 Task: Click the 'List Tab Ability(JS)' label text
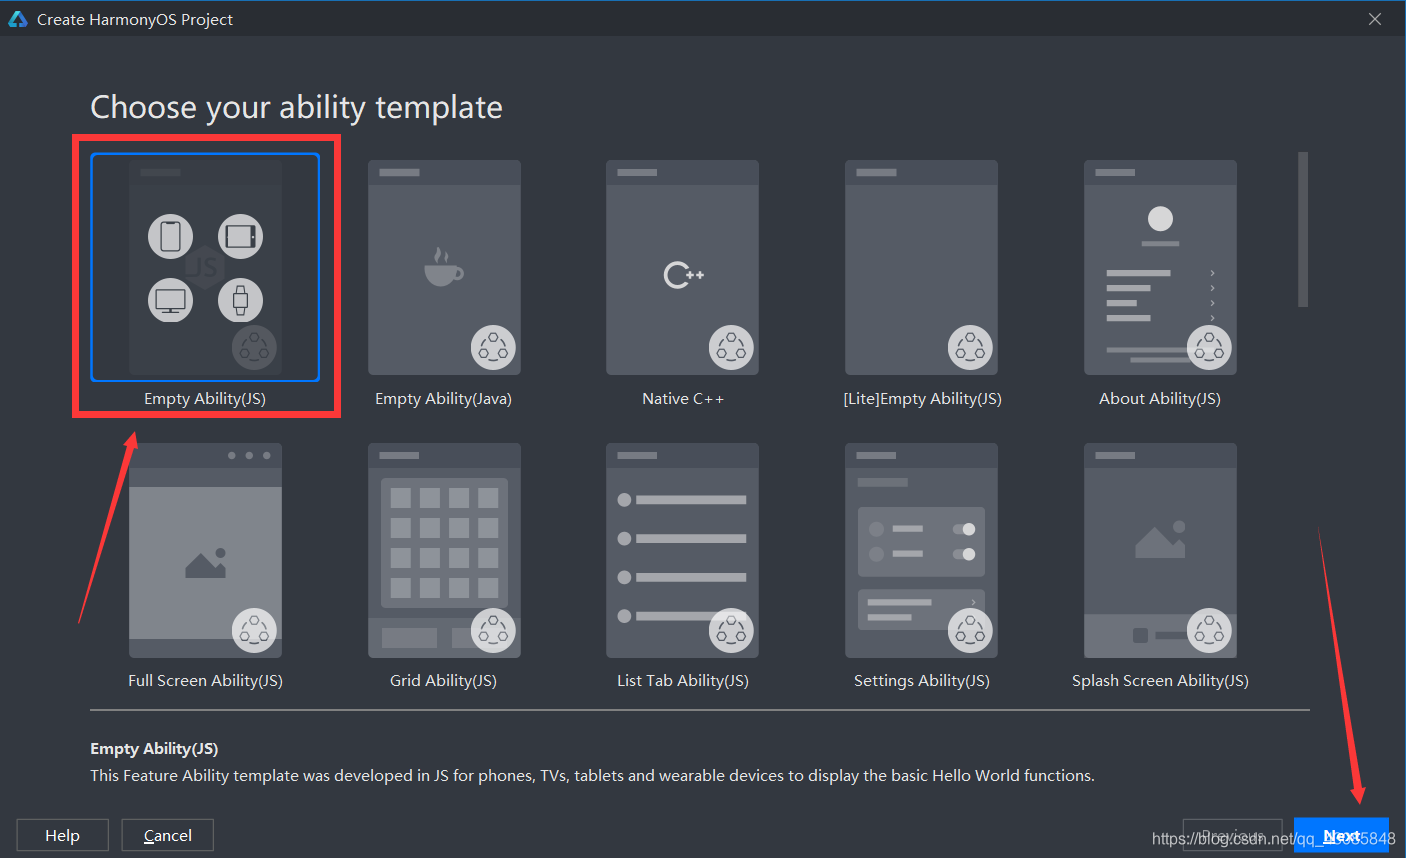coord(683,680)
